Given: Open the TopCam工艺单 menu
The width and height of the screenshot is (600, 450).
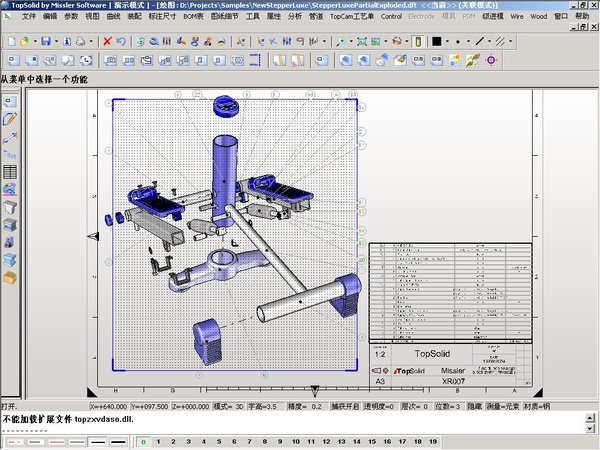Looking at the screenshot, I should click(x=352, y=17).
